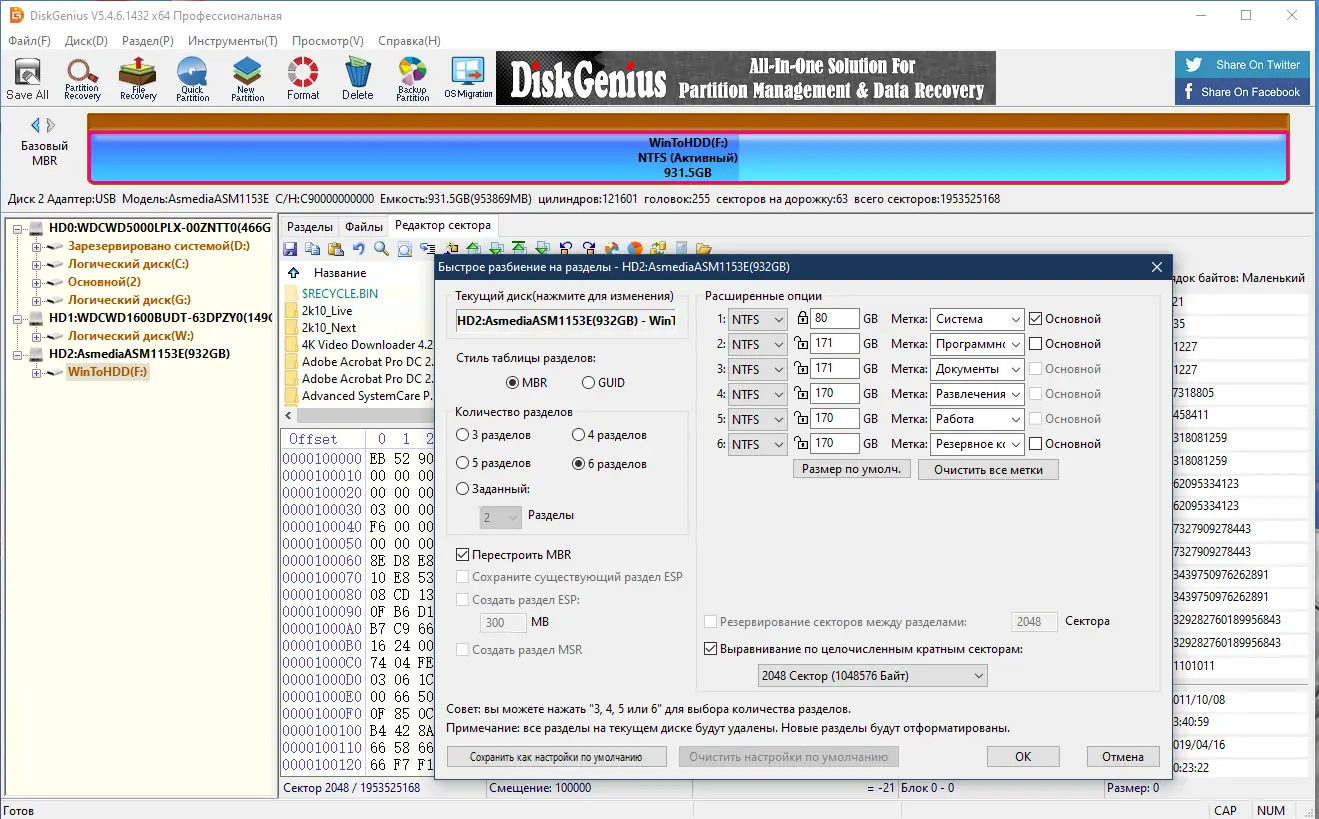This screenshot has height=819, width=1319.
Task: Click the Размер по умолч. button
Action: coord(852,469)
